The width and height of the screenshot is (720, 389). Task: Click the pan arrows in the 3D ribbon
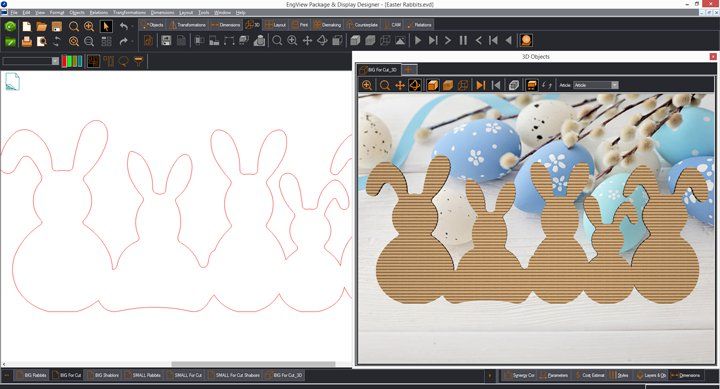click(307, 41)
